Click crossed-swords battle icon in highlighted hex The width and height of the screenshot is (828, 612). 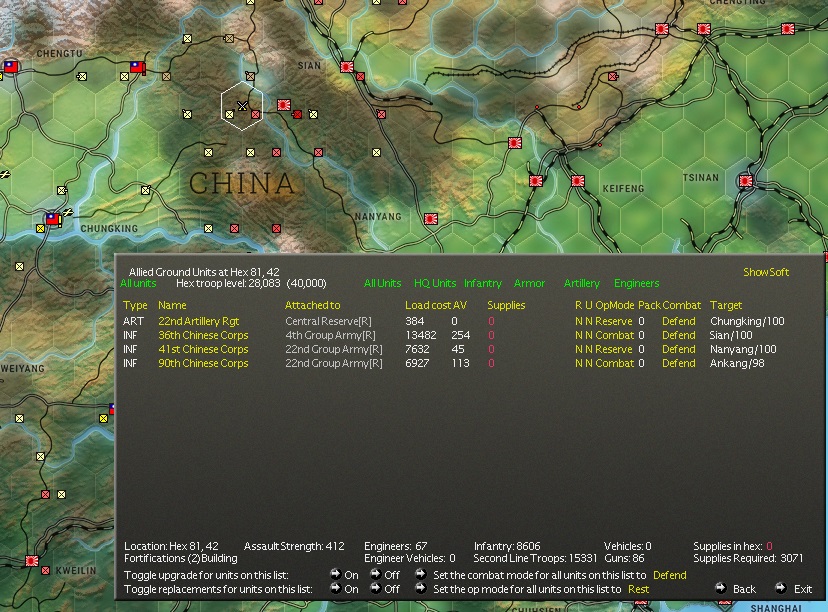pos(242,106)
